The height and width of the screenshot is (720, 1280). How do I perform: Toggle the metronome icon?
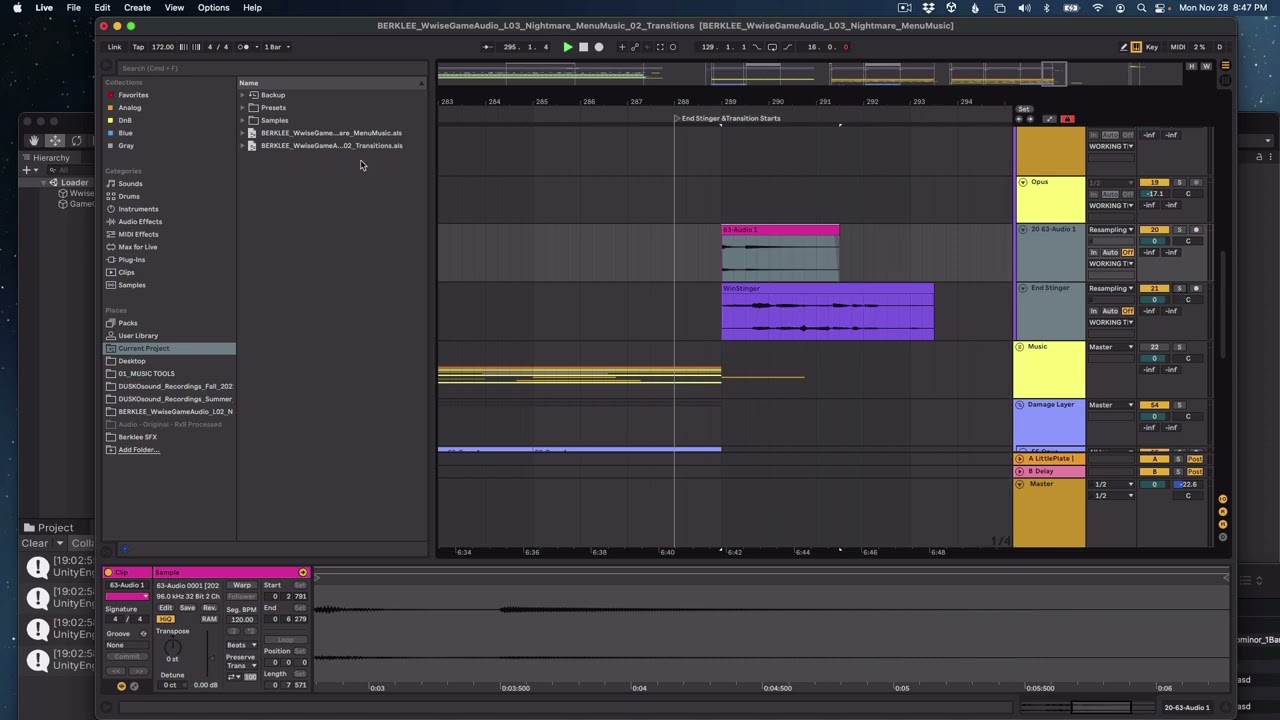coord(244,47)
